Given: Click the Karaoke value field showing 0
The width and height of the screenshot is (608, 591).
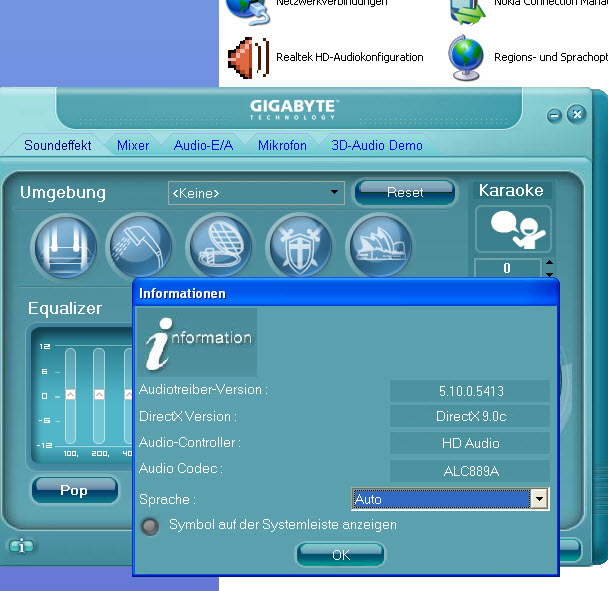Looking at the screenshot, I should (x=507, y=268).
